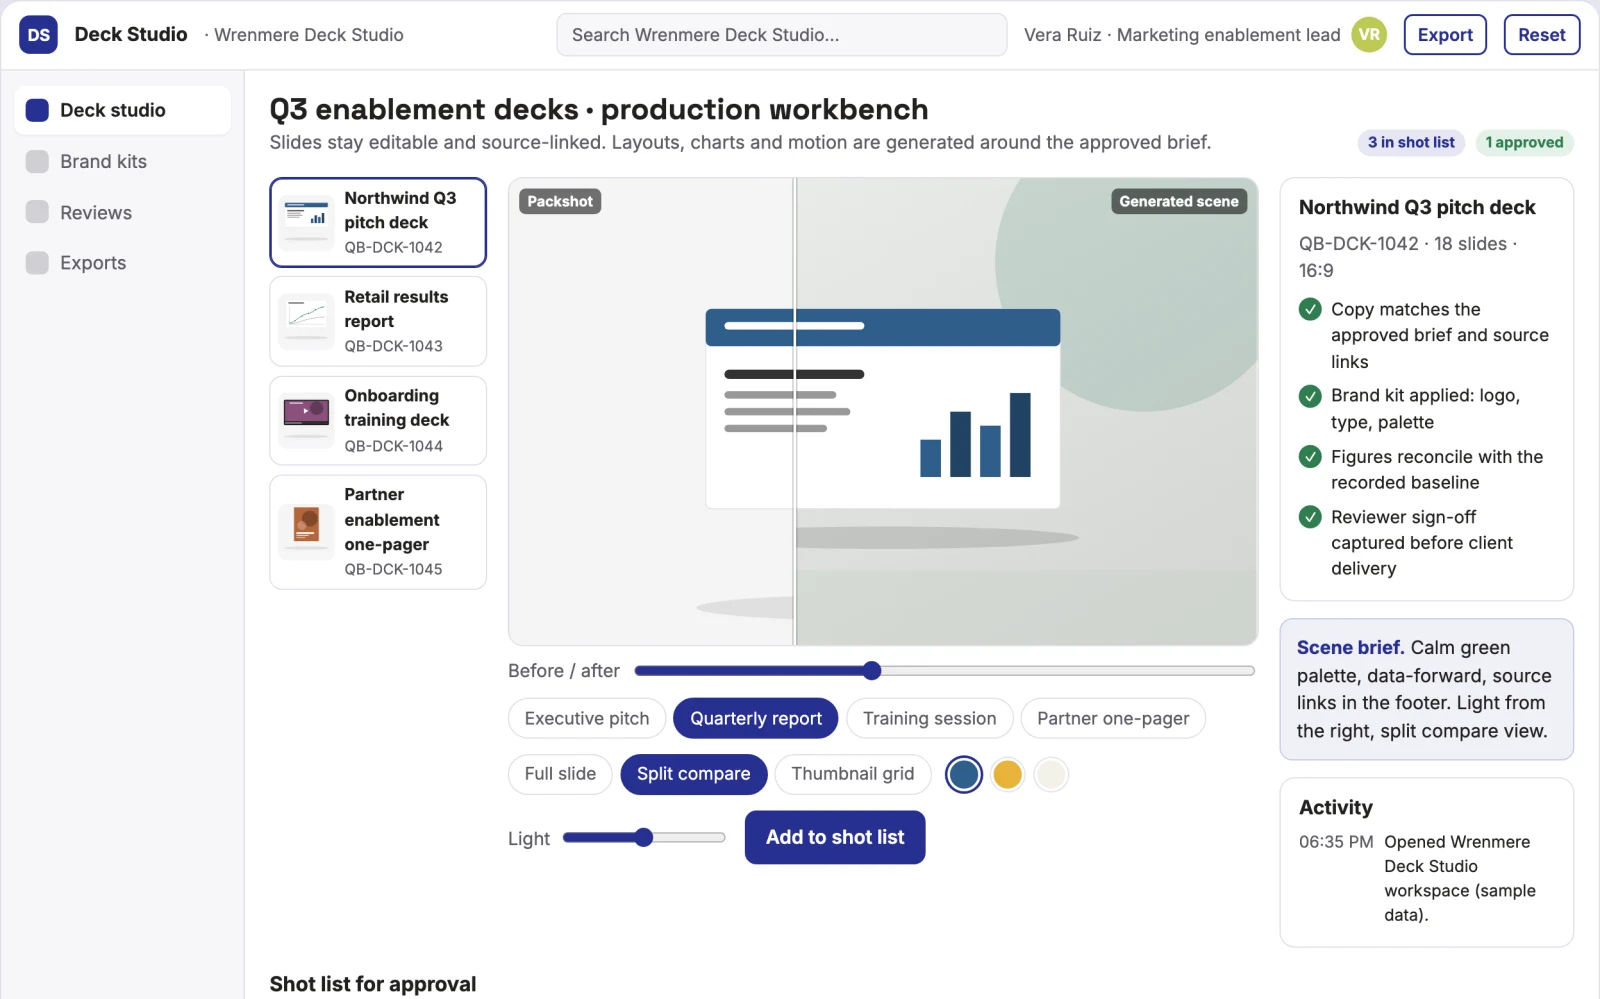
Task: Click the Generated scene label on preview
Action: pyautogui.click(x=1179, y=201)
